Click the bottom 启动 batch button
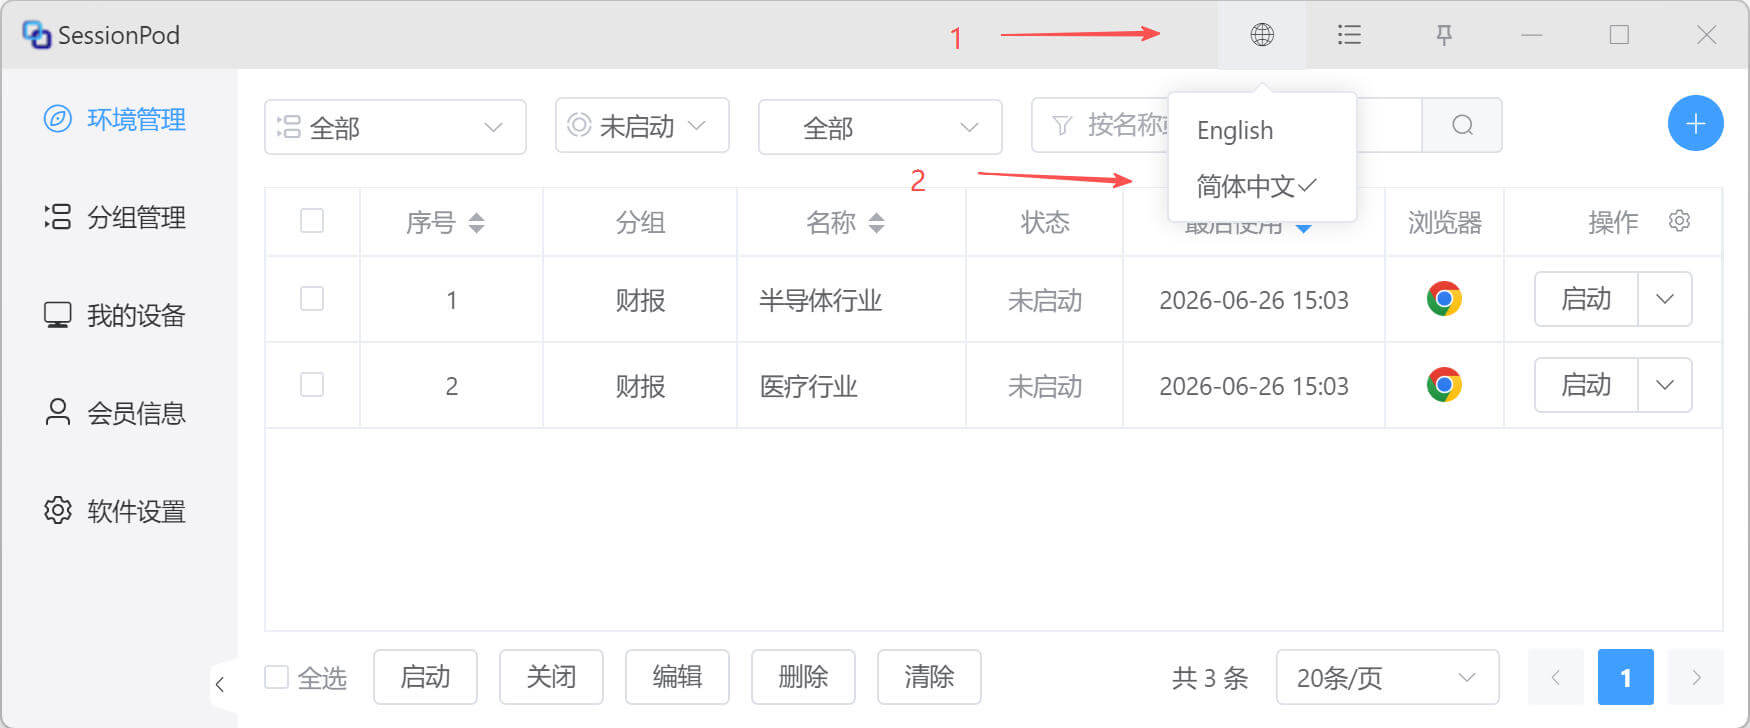 click(425, 677)
